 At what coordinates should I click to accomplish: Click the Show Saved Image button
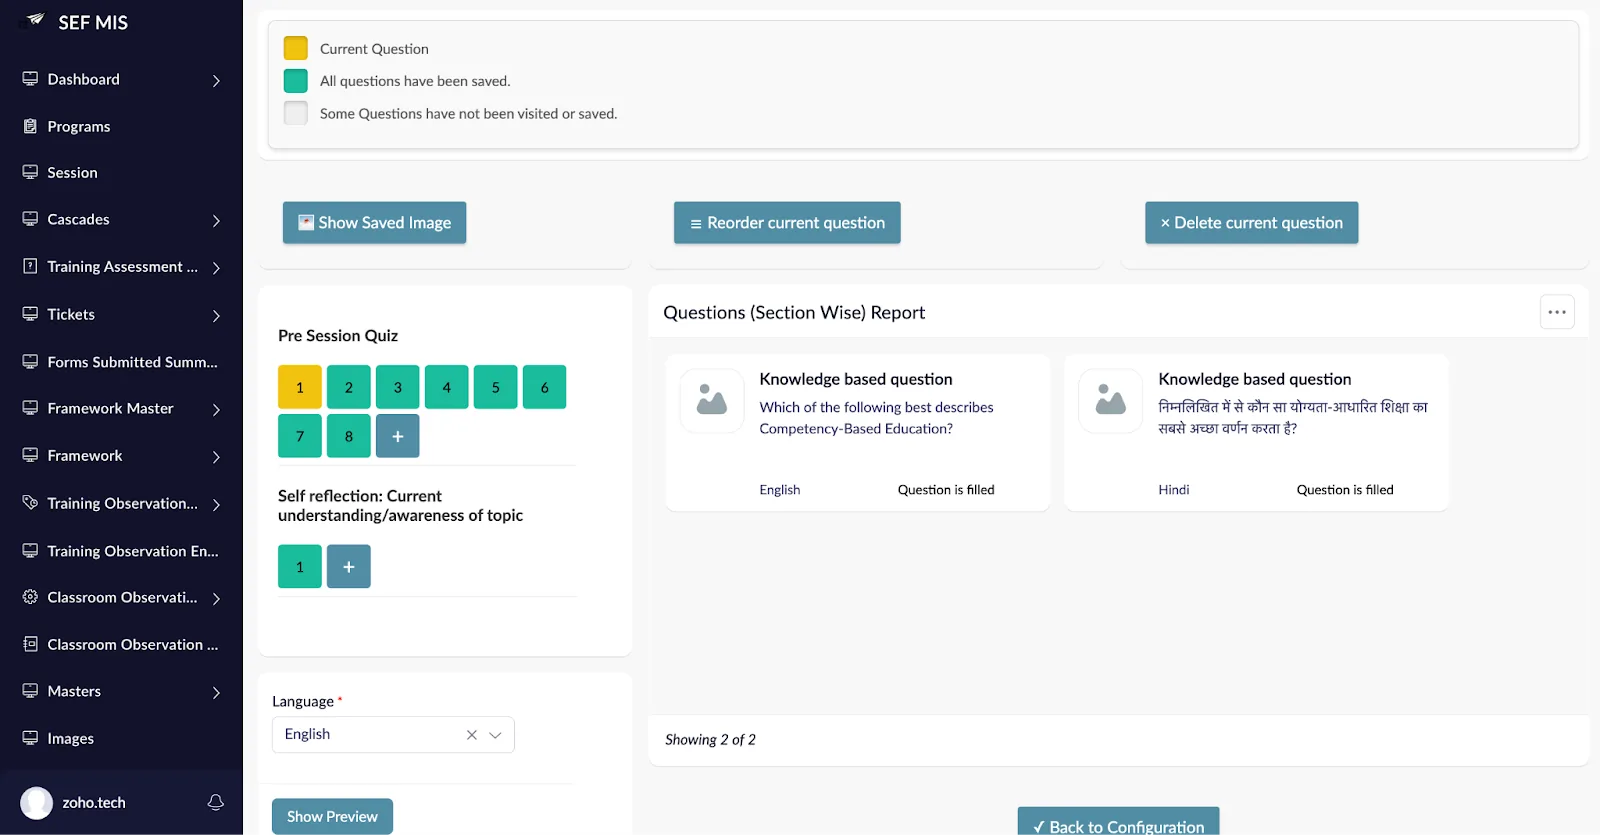coord(374,223)
